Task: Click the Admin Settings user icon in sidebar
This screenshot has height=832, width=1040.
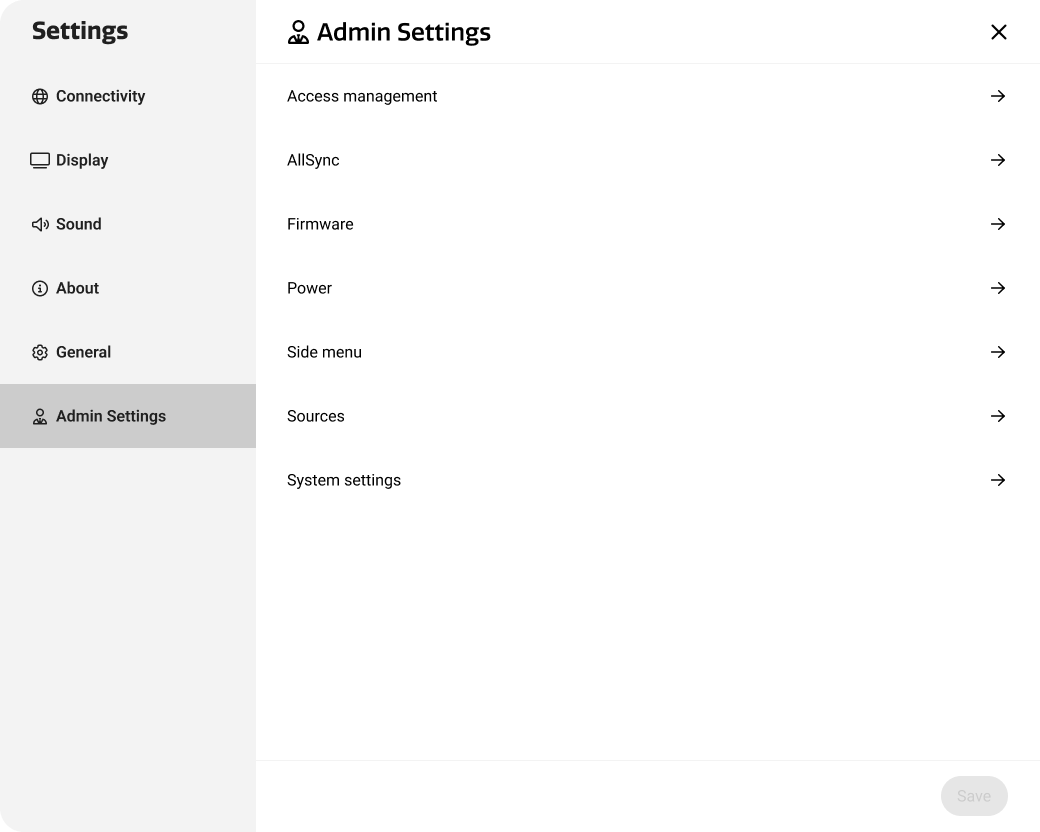Action: point(39,416)
